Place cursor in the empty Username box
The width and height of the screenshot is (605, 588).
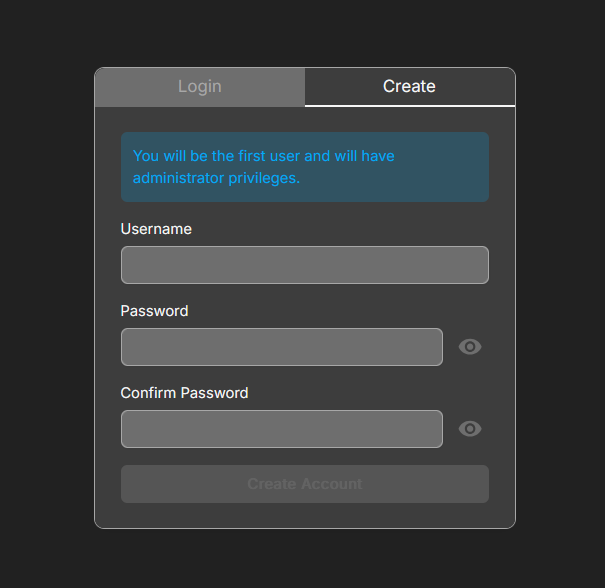click(305, 265)
